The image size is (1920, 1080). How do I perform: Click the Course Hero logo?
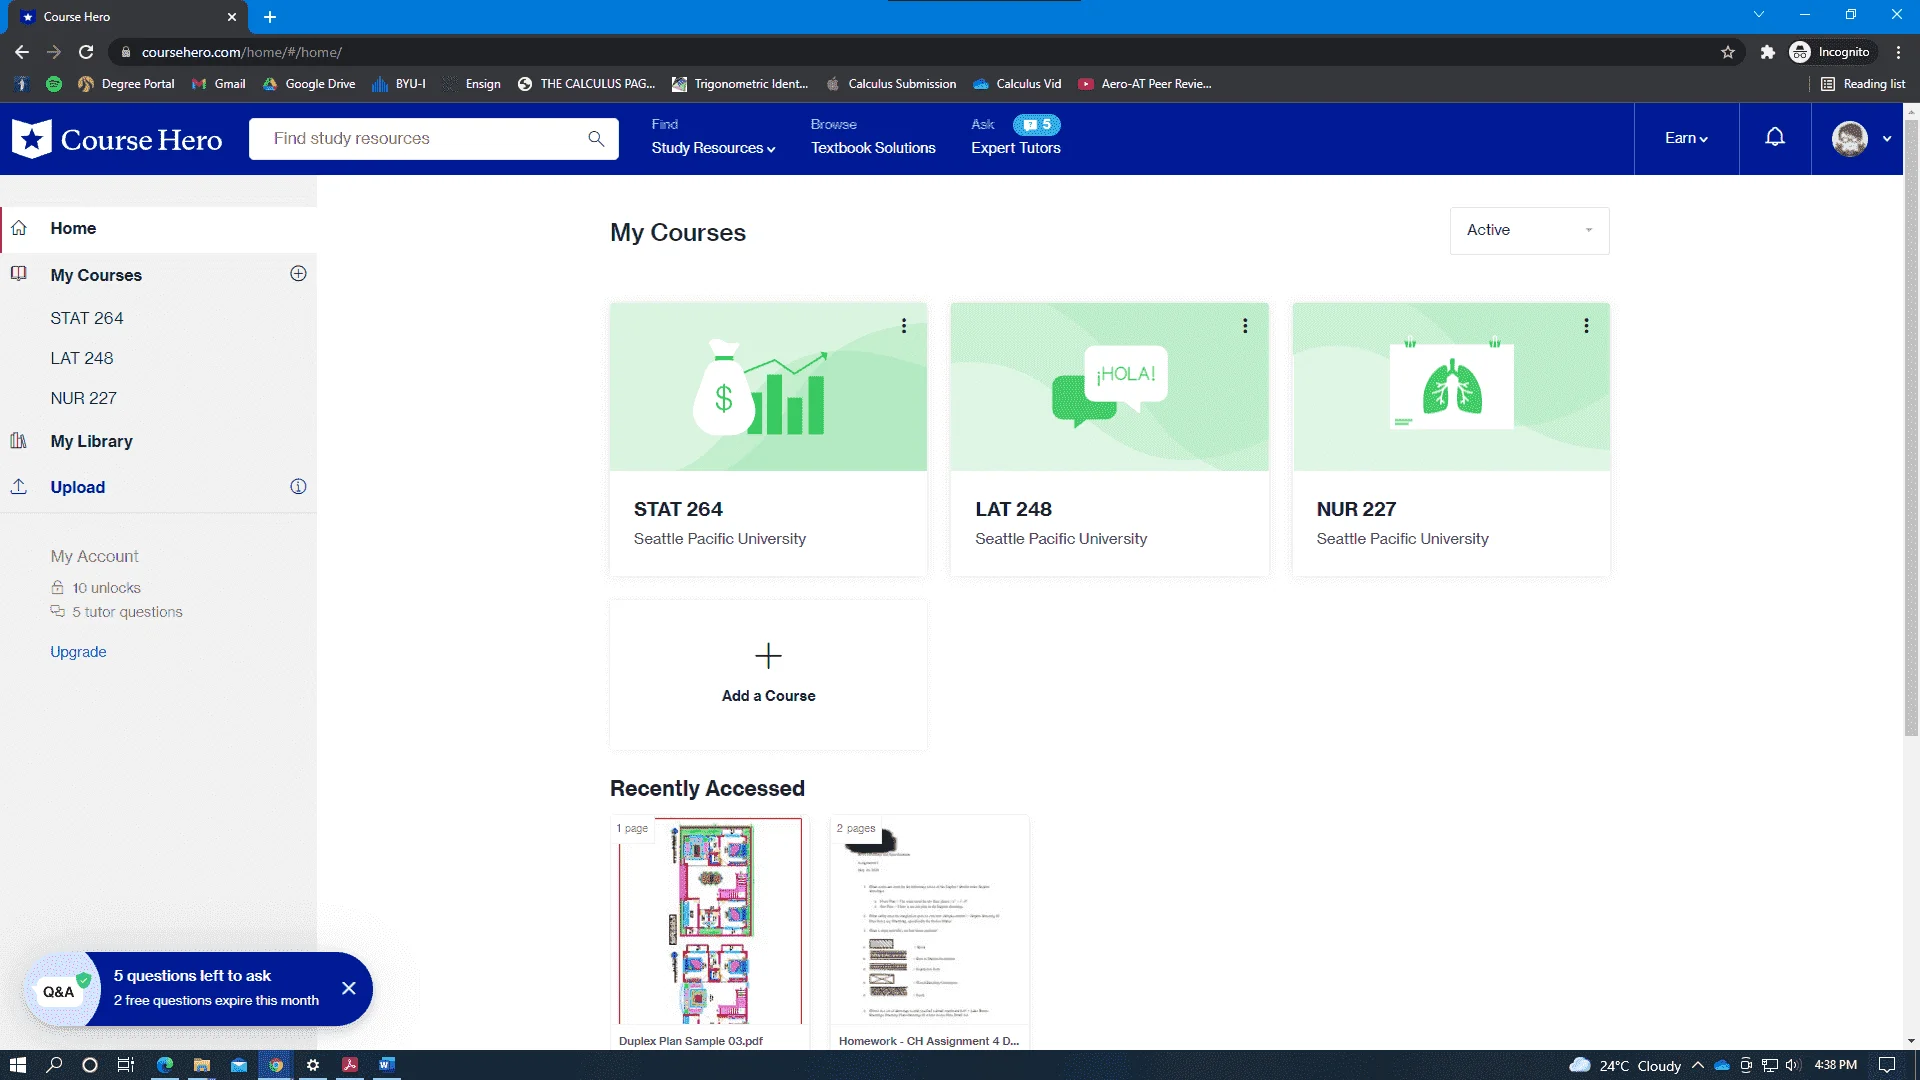point(117,139)
